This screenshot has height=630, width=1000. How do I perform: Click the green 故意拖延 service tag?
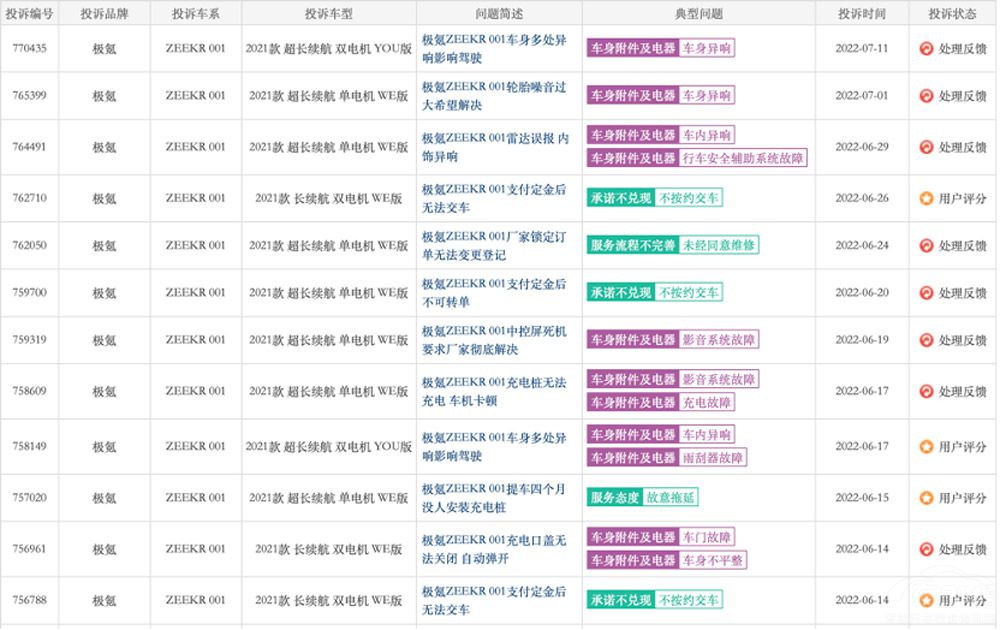coord(670,498)
